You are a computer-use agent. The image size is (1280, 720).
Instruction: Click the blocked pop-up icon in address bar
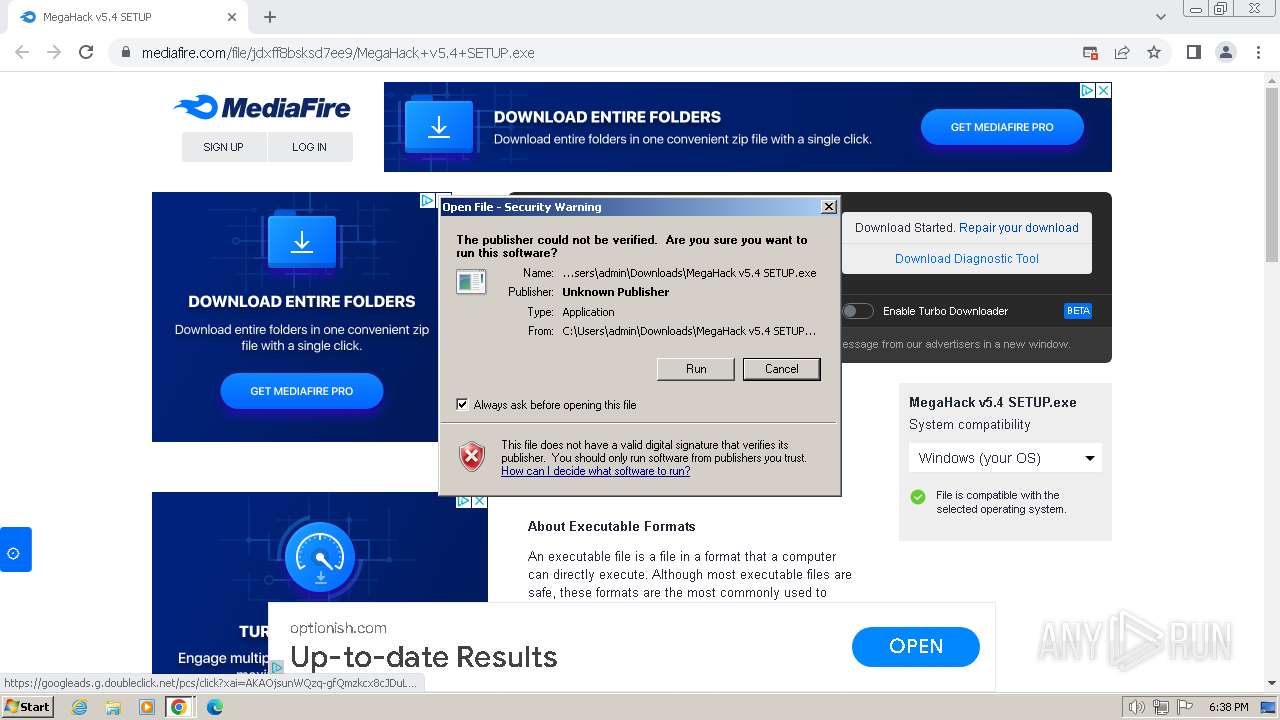pos(1090,52)
